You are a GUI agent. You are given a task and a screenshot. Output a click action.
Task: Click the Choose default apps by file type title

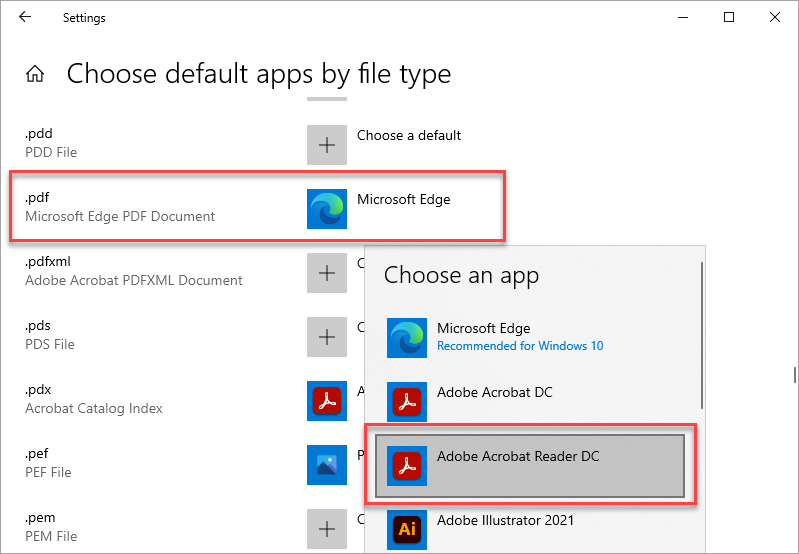(x=259, y=74)
